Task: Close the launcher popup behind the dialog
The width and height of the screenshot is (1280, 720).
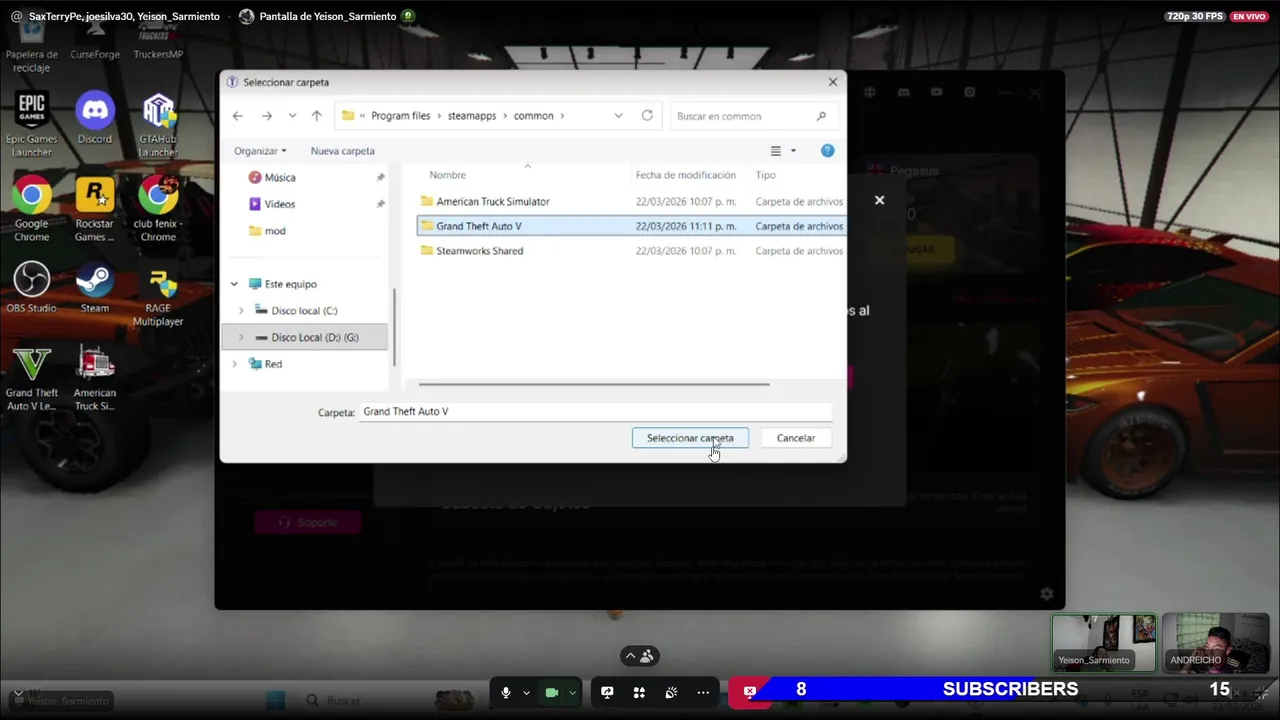Action: (879, 200)
